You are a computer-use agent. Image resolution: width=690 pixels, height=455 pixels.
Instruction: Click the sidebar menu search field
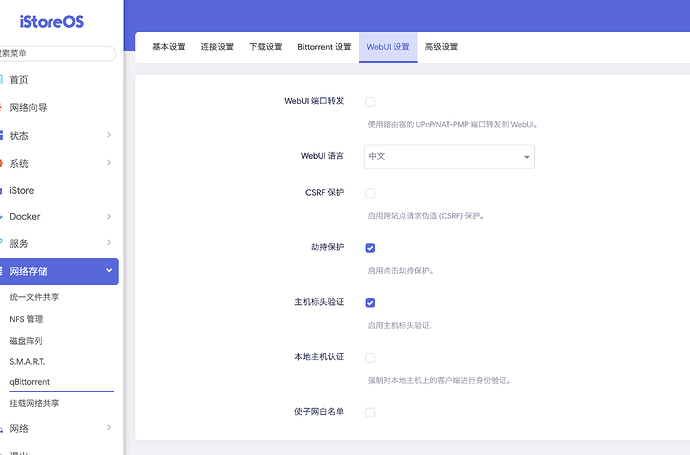[57, 54]
